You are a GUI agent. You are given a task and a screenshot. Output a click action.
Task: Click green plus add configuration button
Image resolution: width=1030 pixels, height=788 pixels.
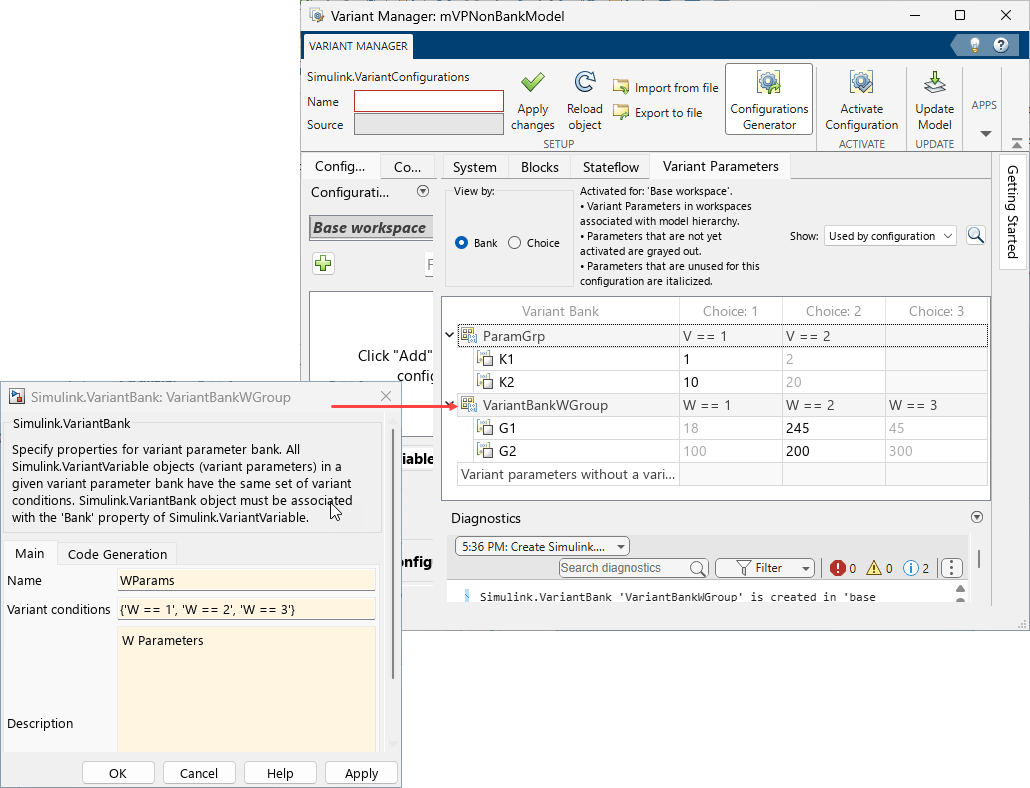(323, 264)
